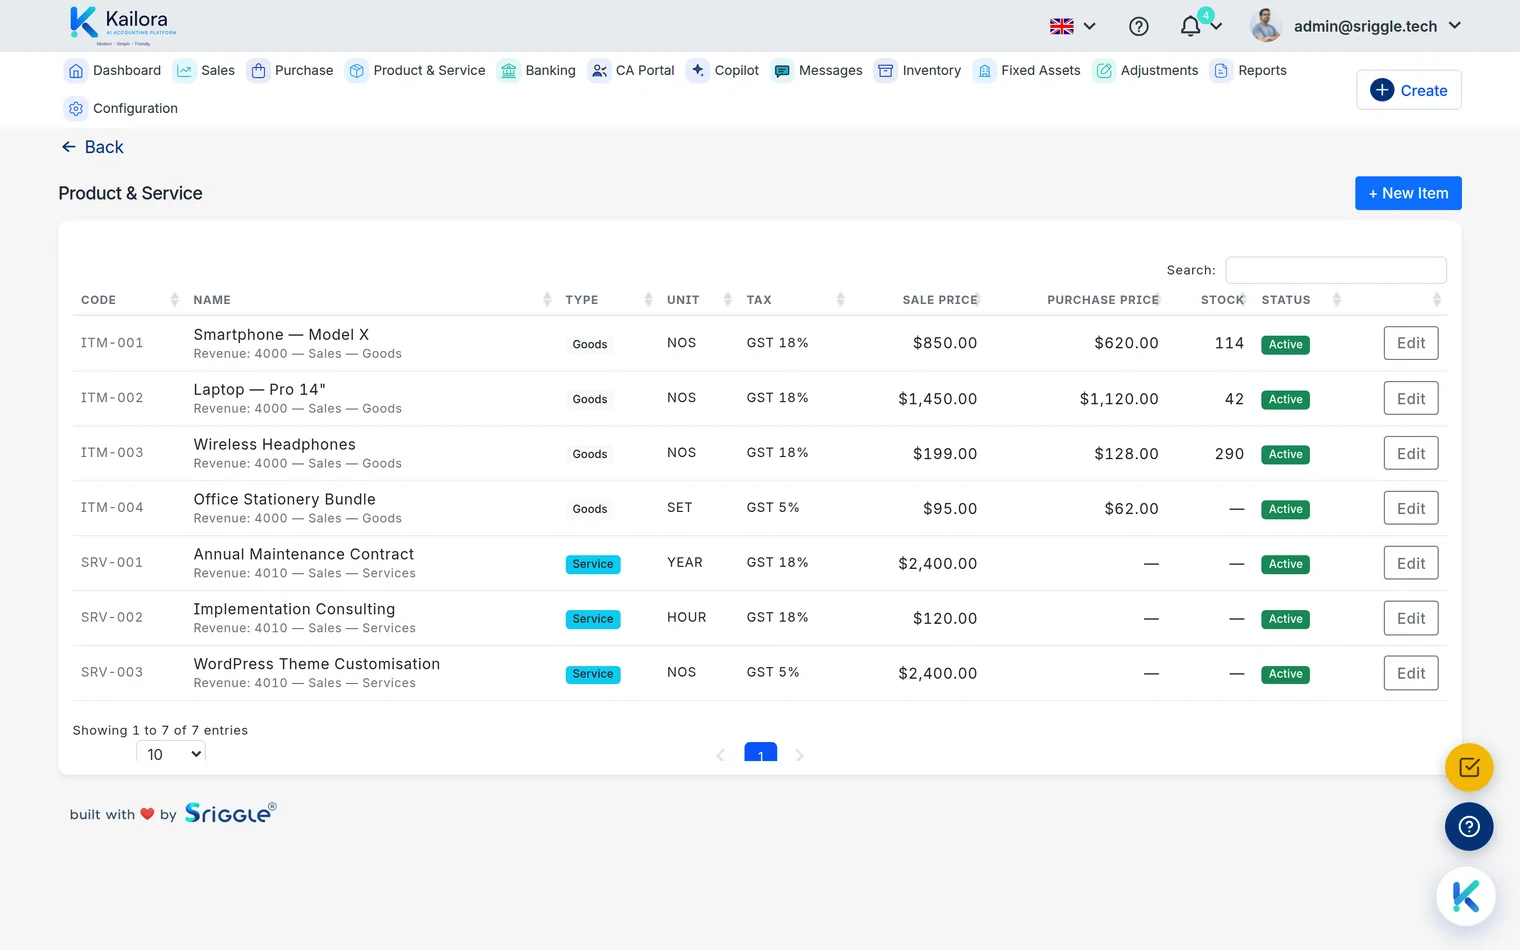The width and height of the screenshot is (1520, 950).
Task: Open the Kailora assistant floating button
Action: coord(1466,896)
